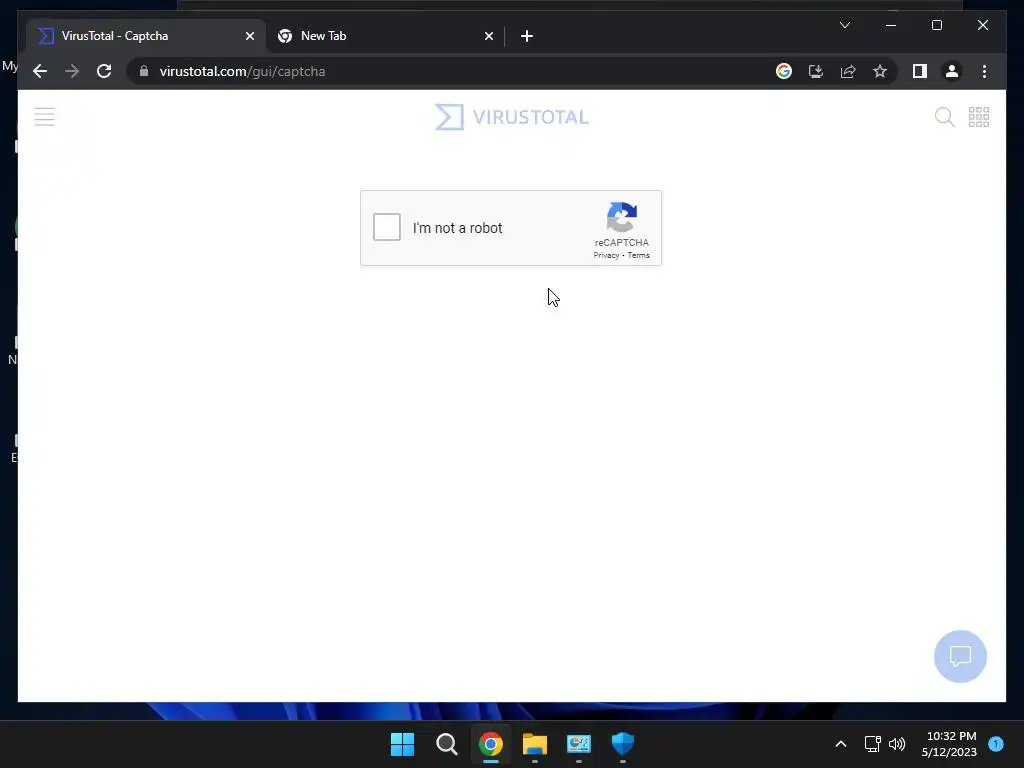Click the install app icon in address bar

[x=816, y=71]
